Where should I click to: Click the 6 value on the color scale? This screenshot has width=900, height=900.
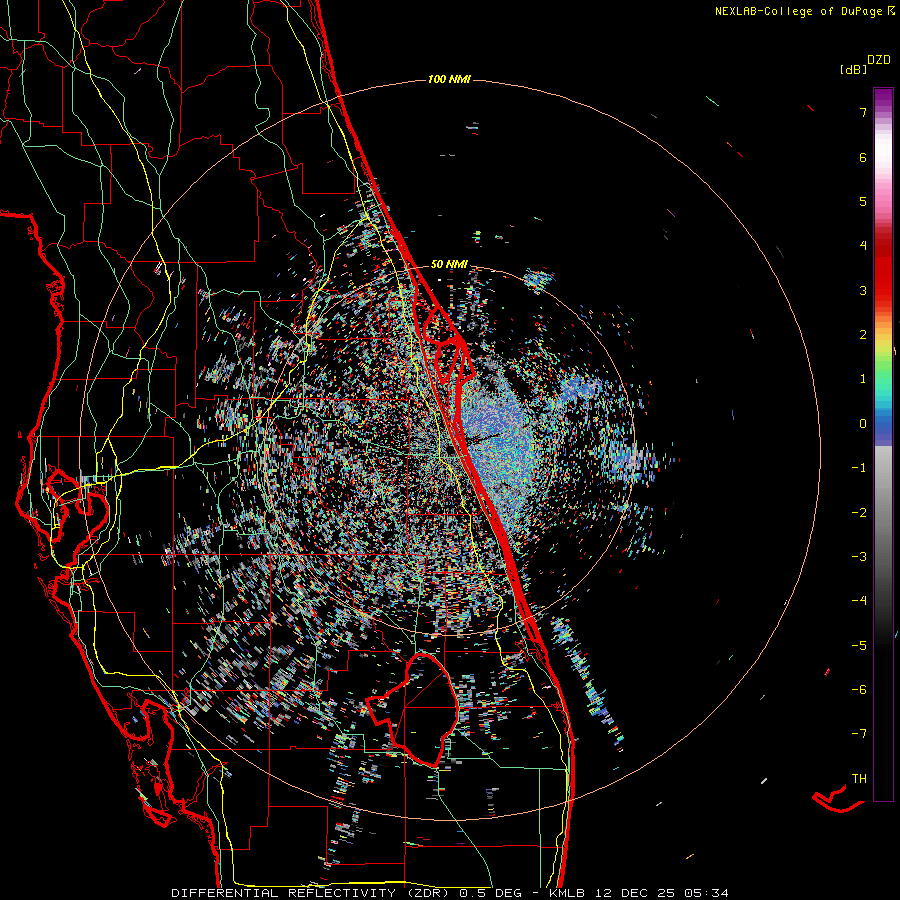coord(863,157)
